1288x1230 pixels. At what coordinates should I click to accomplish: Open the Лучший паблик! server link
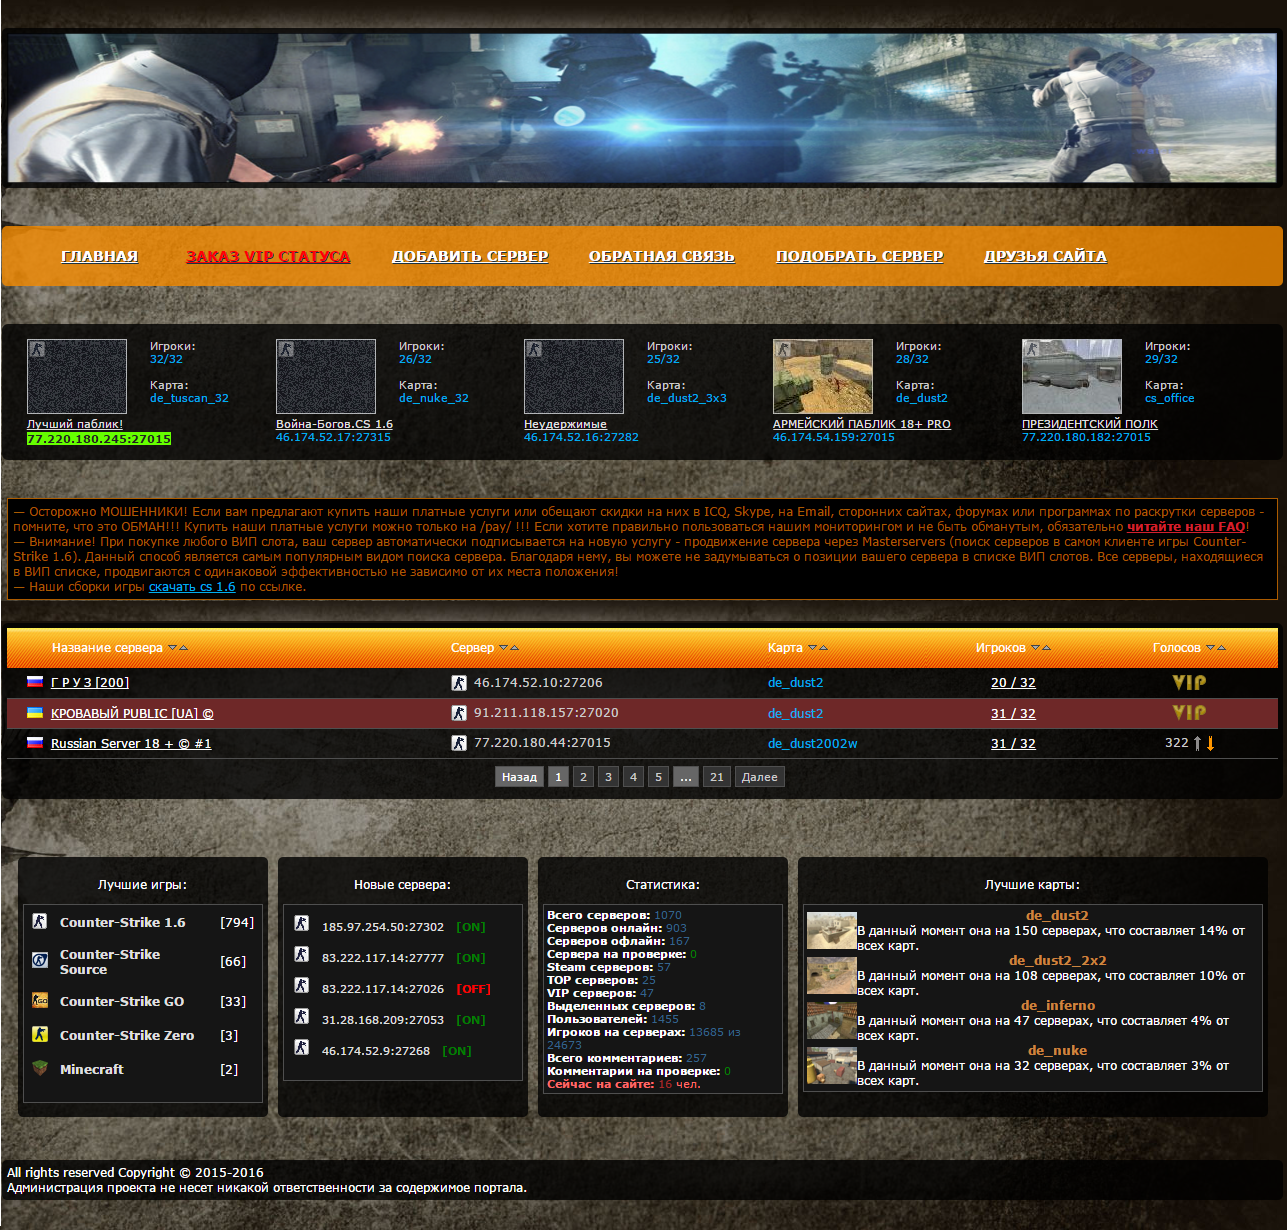75,424
